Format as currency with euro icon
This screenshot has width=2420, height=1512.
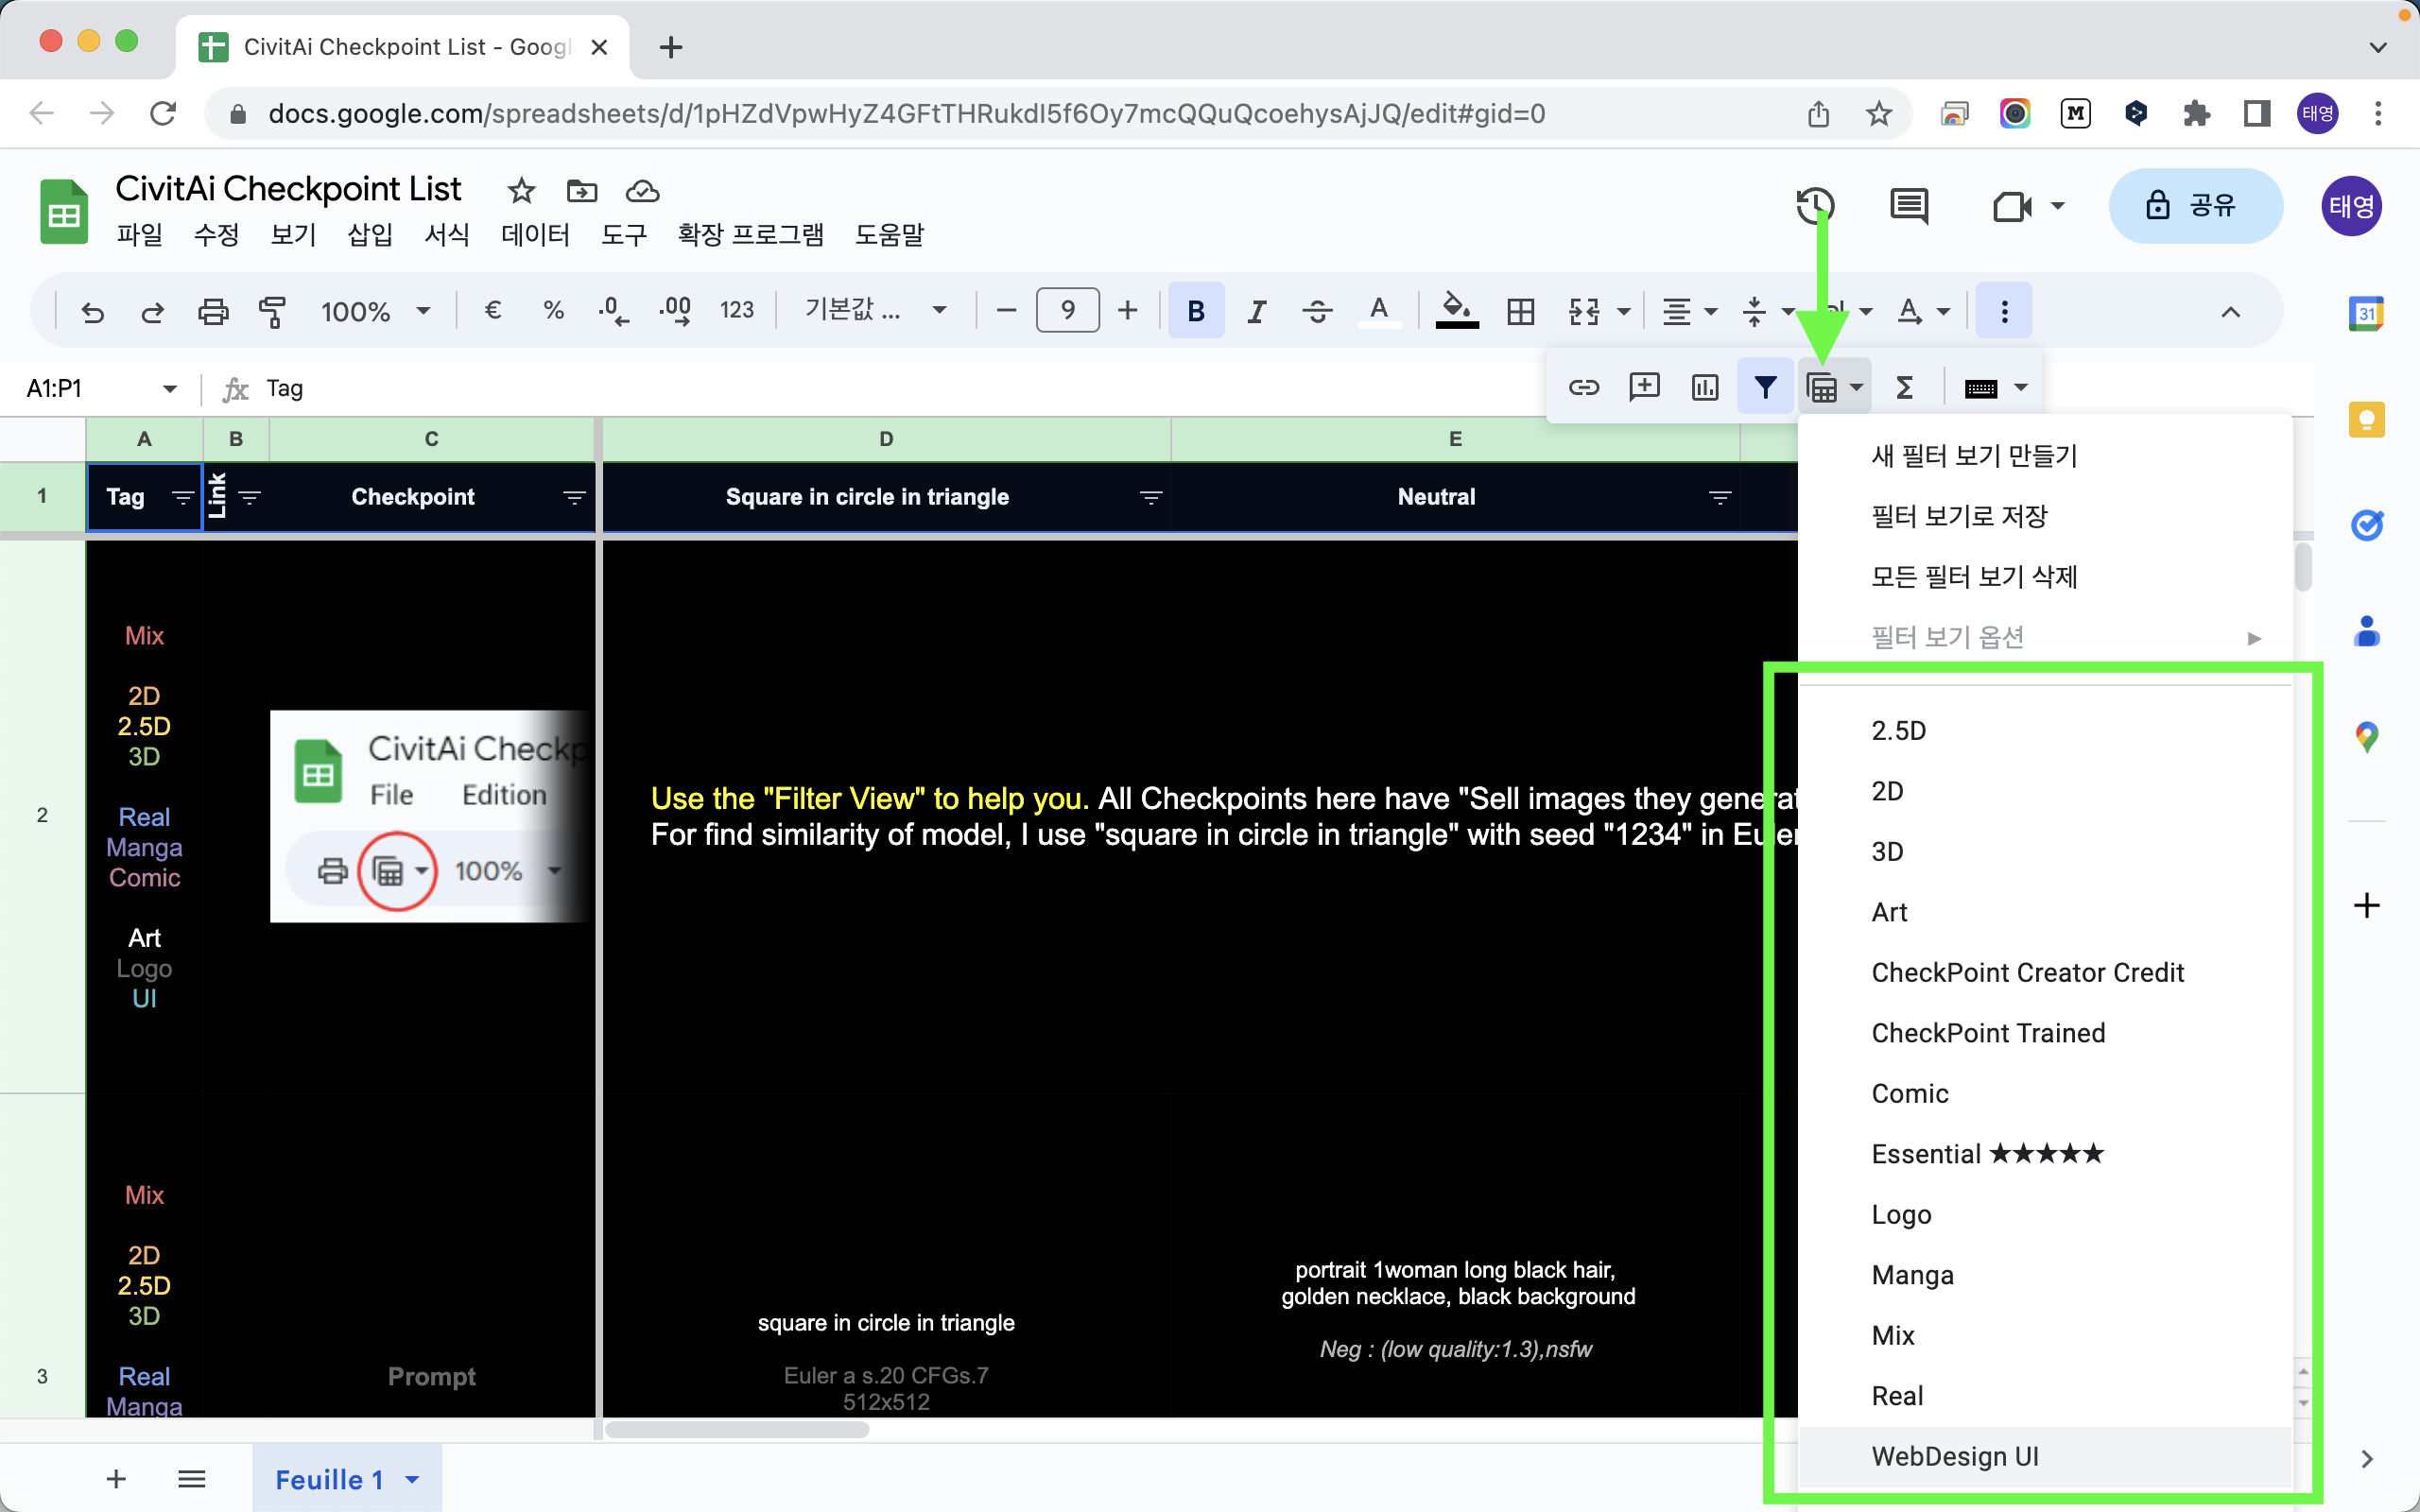(492, 311)
